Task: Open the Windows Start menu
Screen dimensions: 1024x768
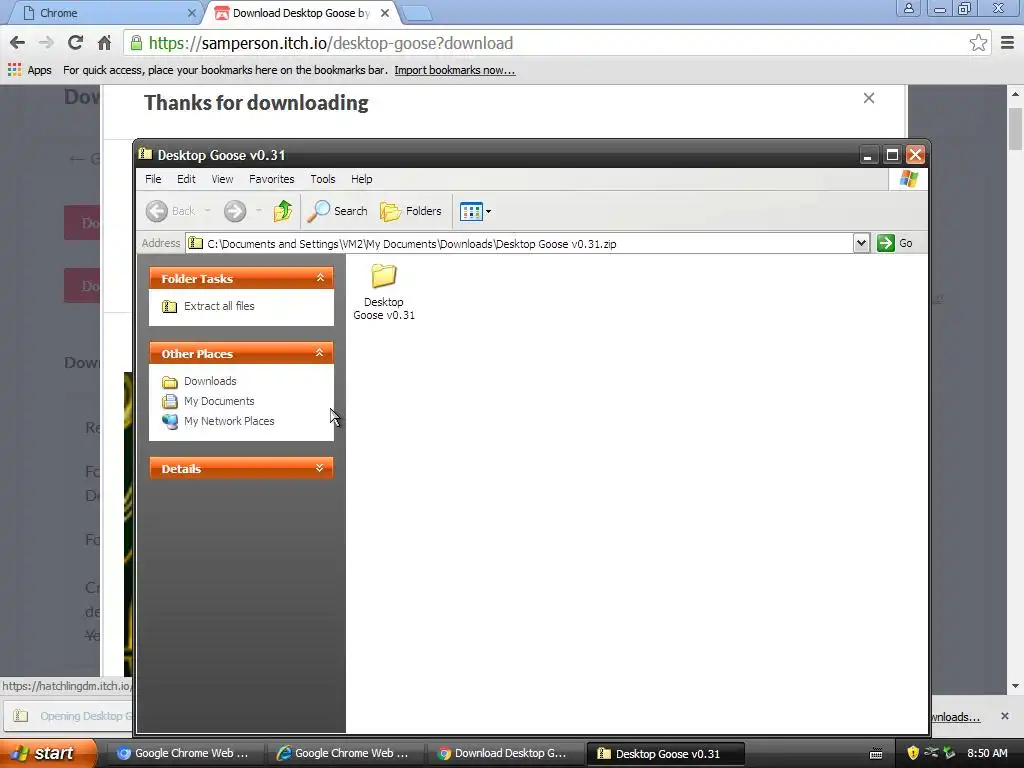Action: coord(48,753)
